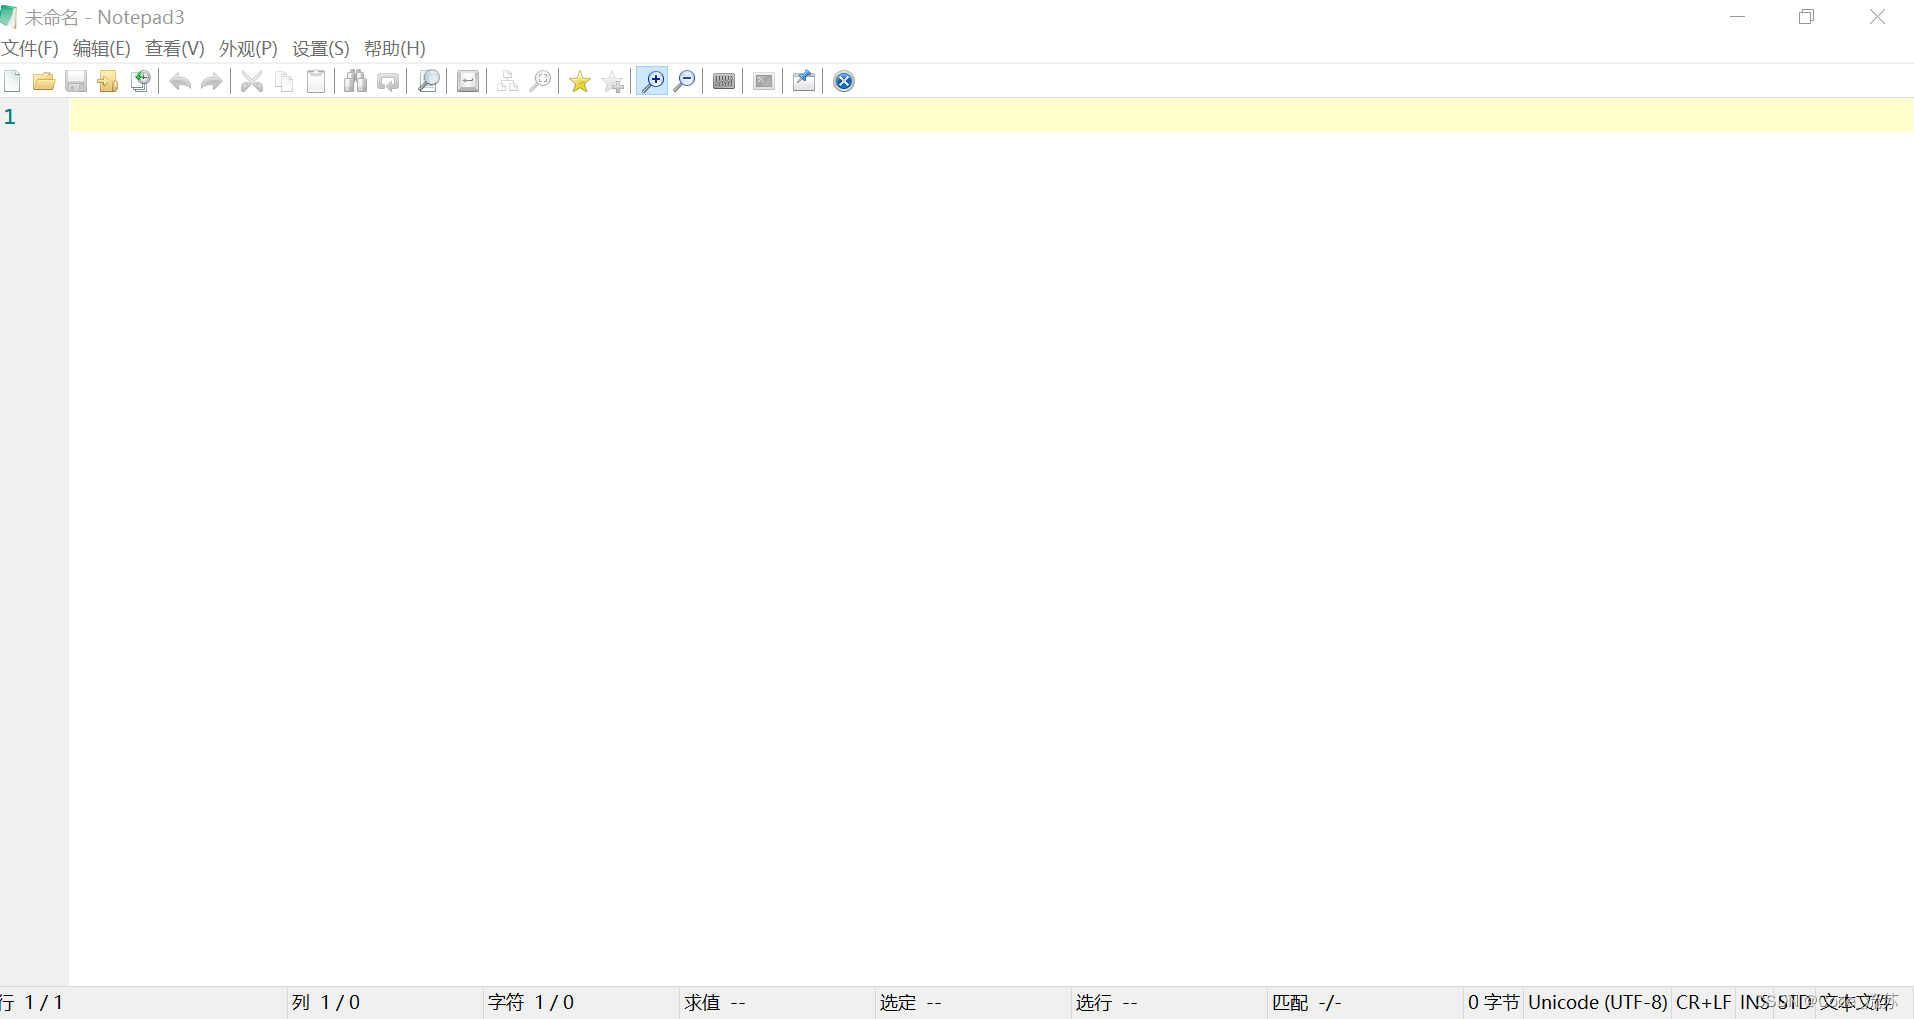This screenshot has width=1914, height=1019.
Task: Restore down the Notepad3 window
Action: [x=1807, y=17]
